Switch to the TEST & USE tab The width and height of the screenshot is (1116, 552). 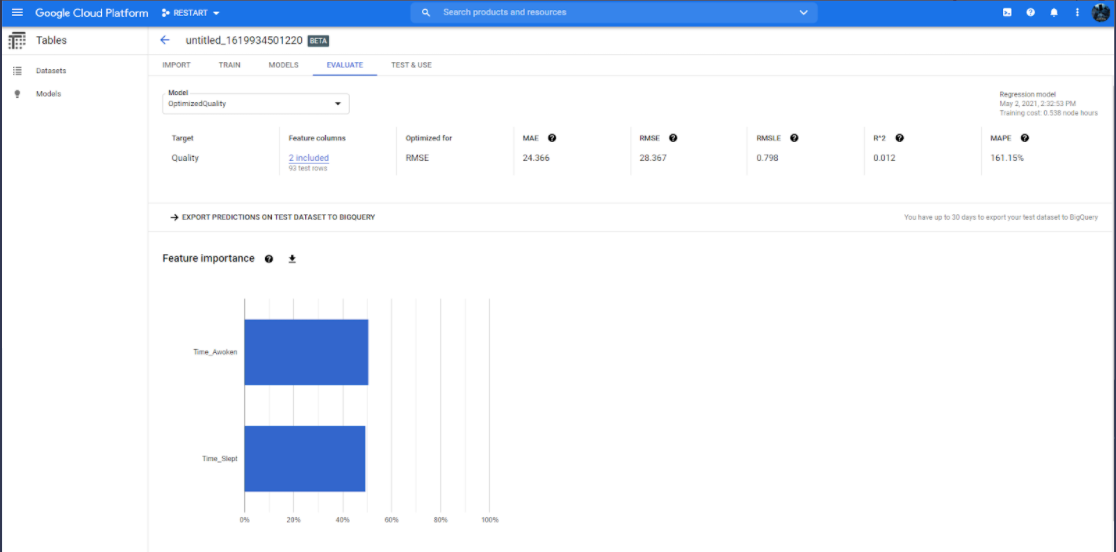411,65
